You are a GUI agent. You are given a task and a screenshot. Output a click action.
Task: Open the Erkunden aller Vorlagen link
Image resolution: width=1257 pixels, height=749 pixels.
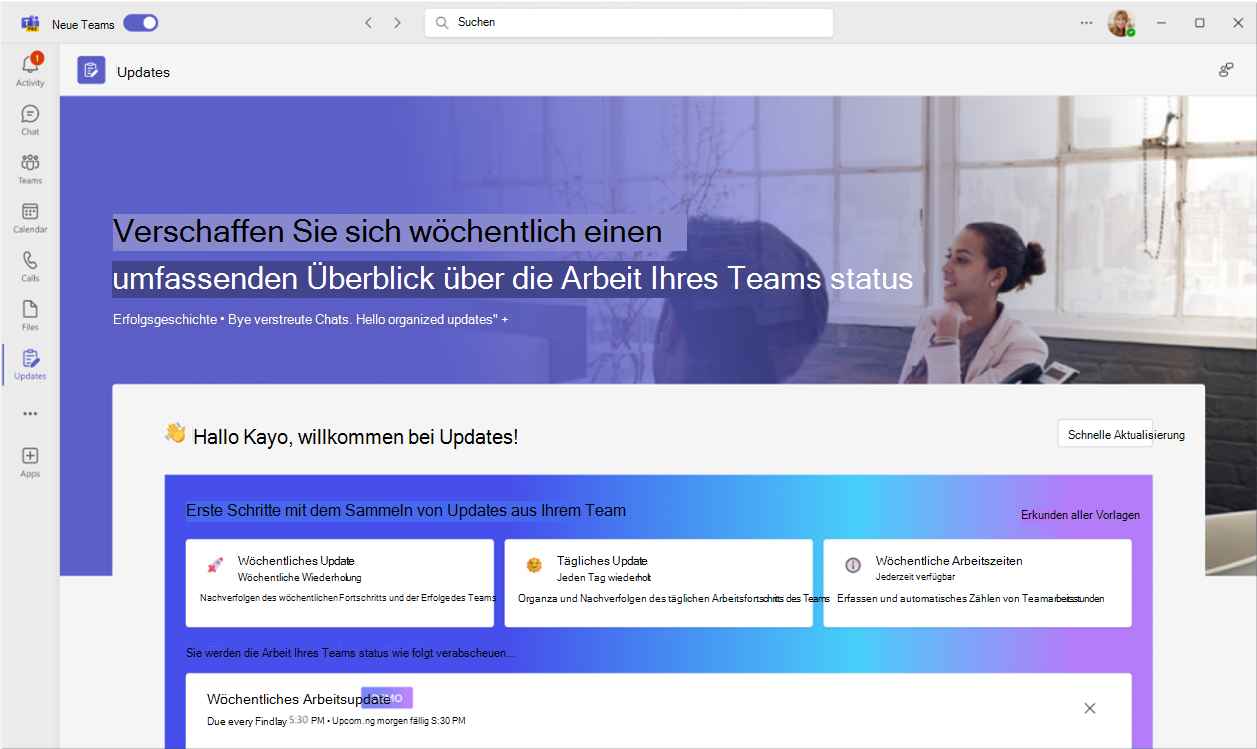[x=1080, y=515]
